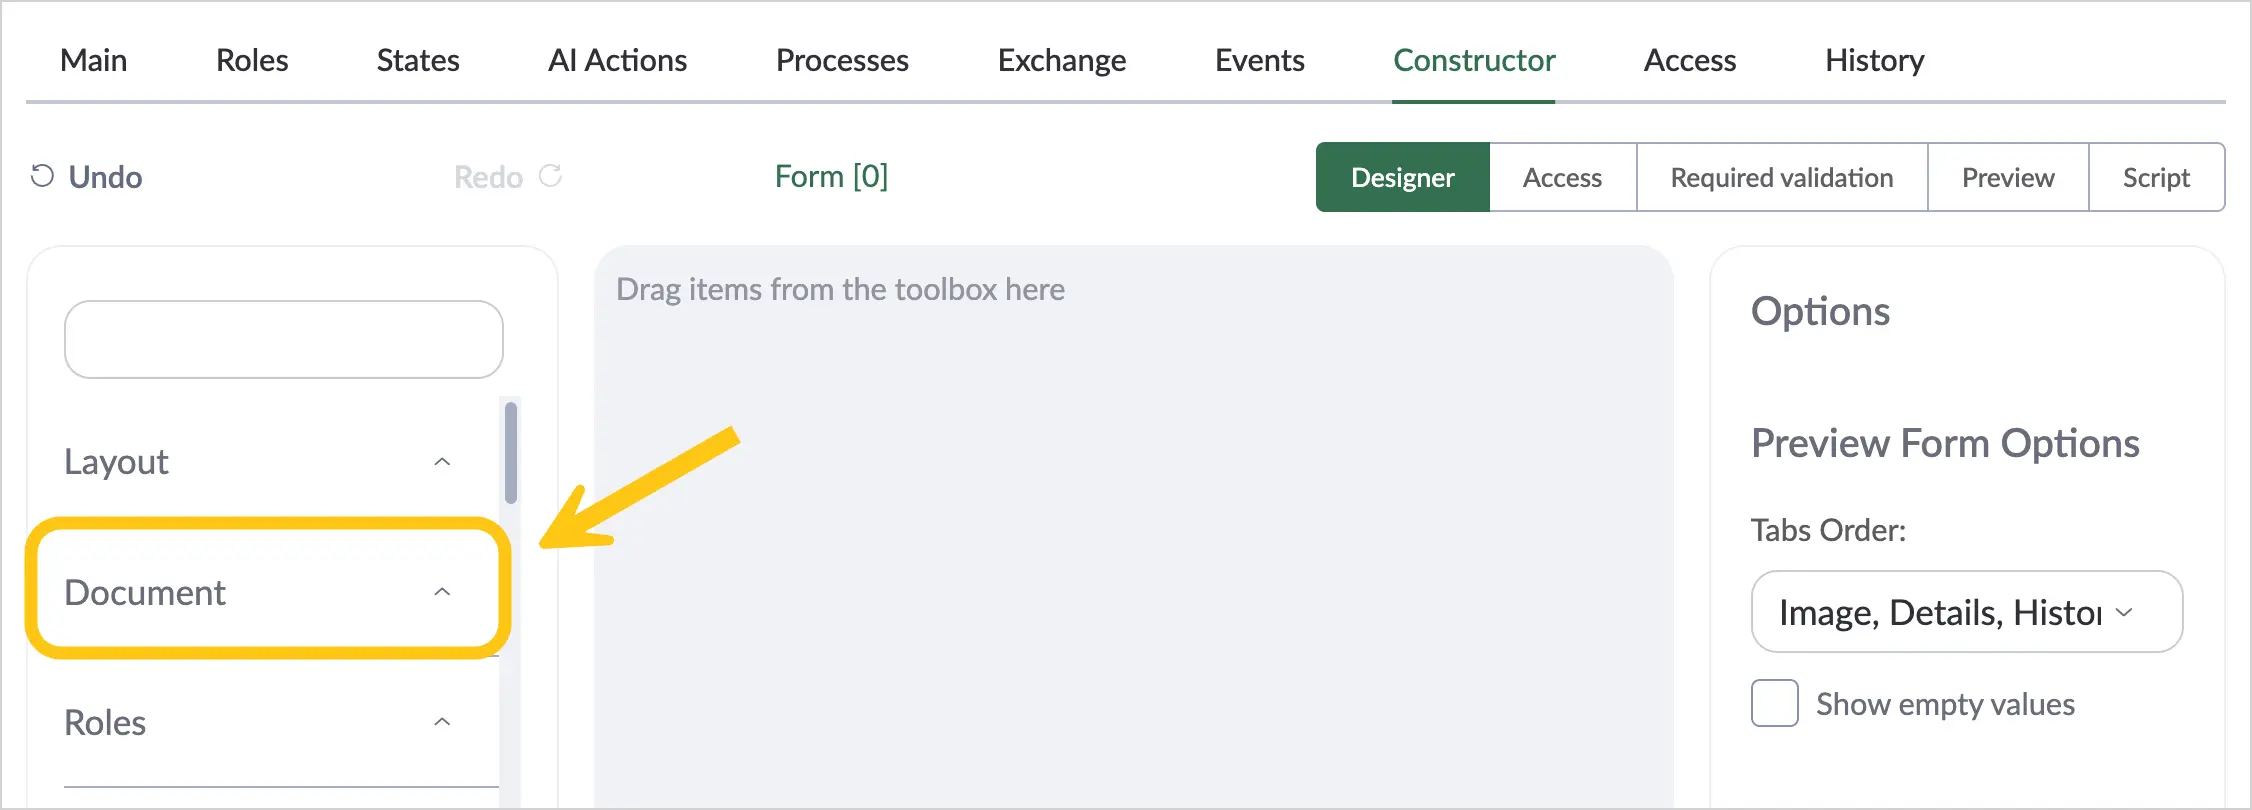
Task: Click the Form [0] link
Action: (x=831, y=176)
